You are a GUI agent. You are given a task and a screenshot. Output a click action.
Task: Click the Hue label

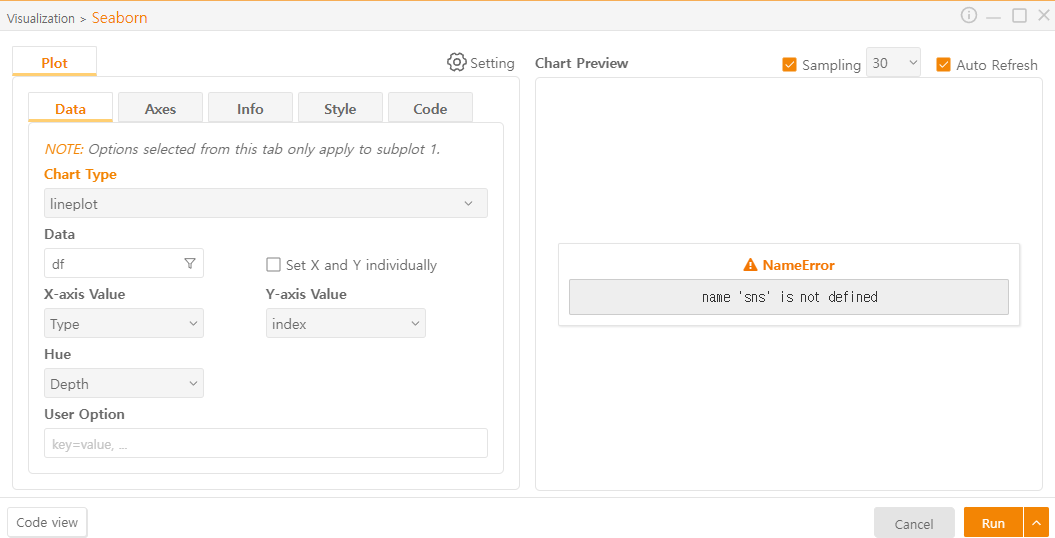[x=57, y=354]
